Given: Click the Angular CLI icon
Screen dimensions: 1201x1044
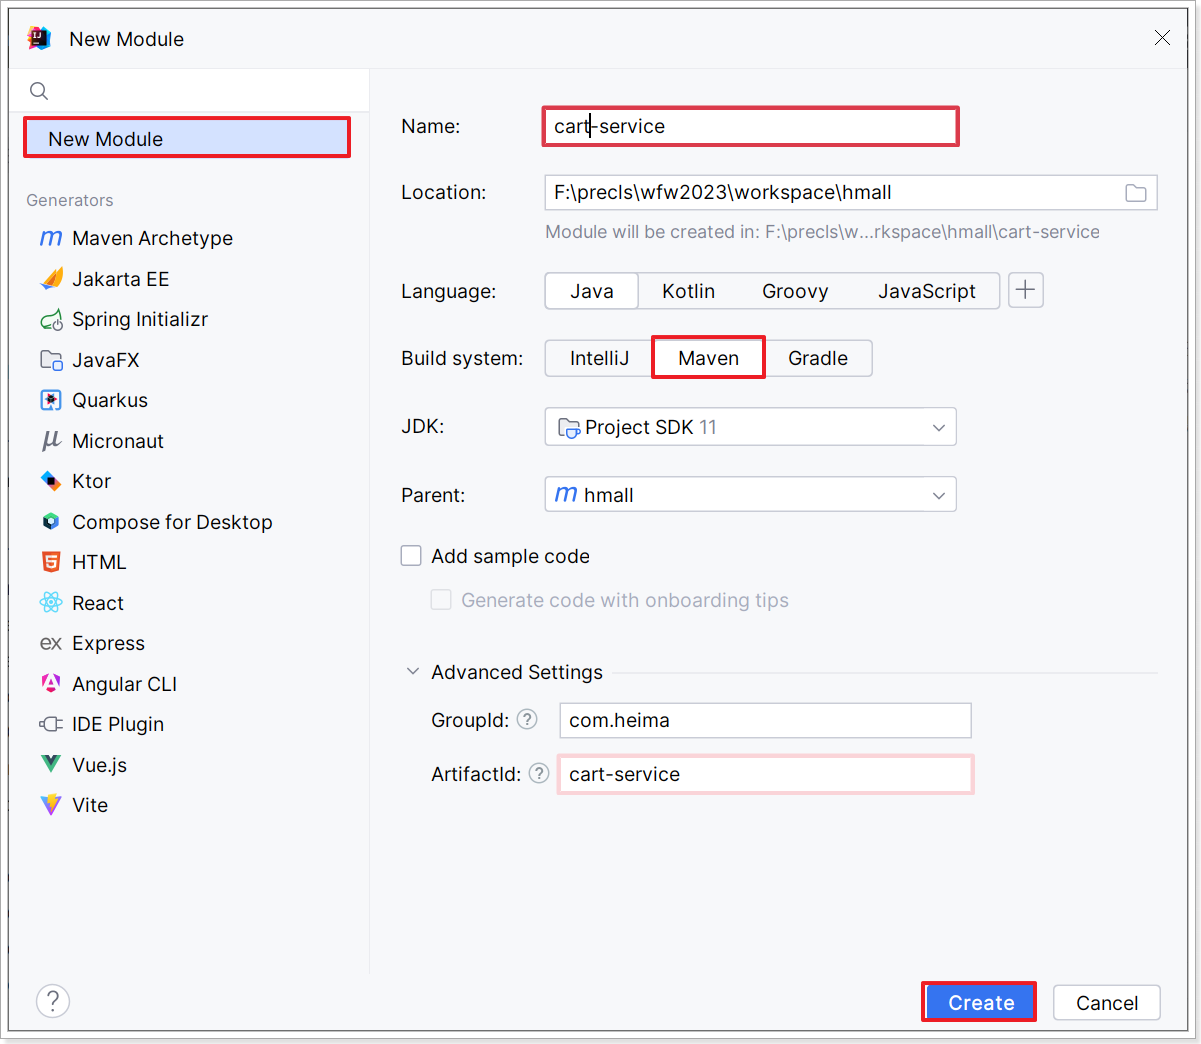Looking at the screenshot, I should click(51, 683).
